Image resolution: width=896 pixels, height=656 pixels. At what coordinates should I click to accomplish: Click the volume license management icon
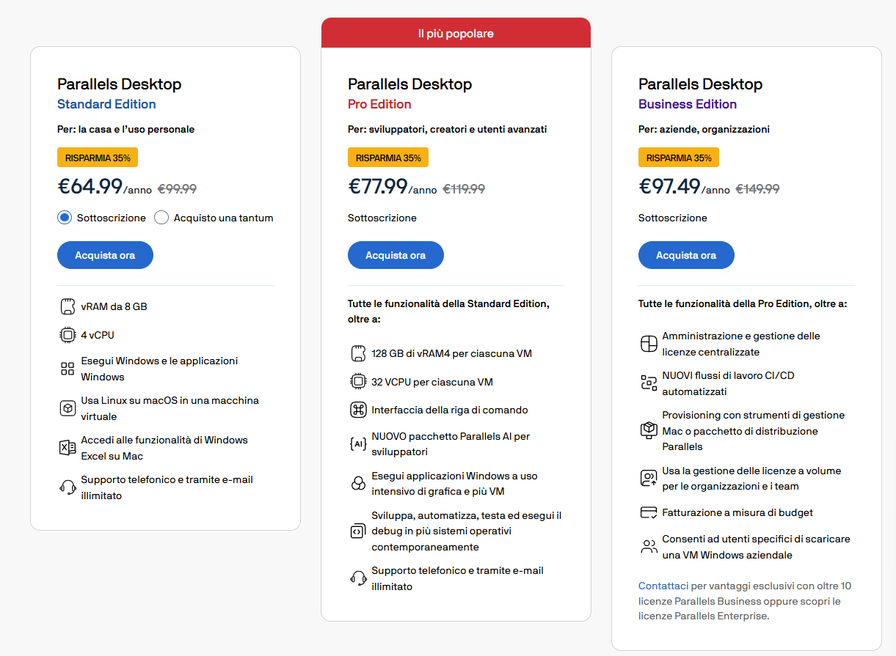[x=648, y=479]
